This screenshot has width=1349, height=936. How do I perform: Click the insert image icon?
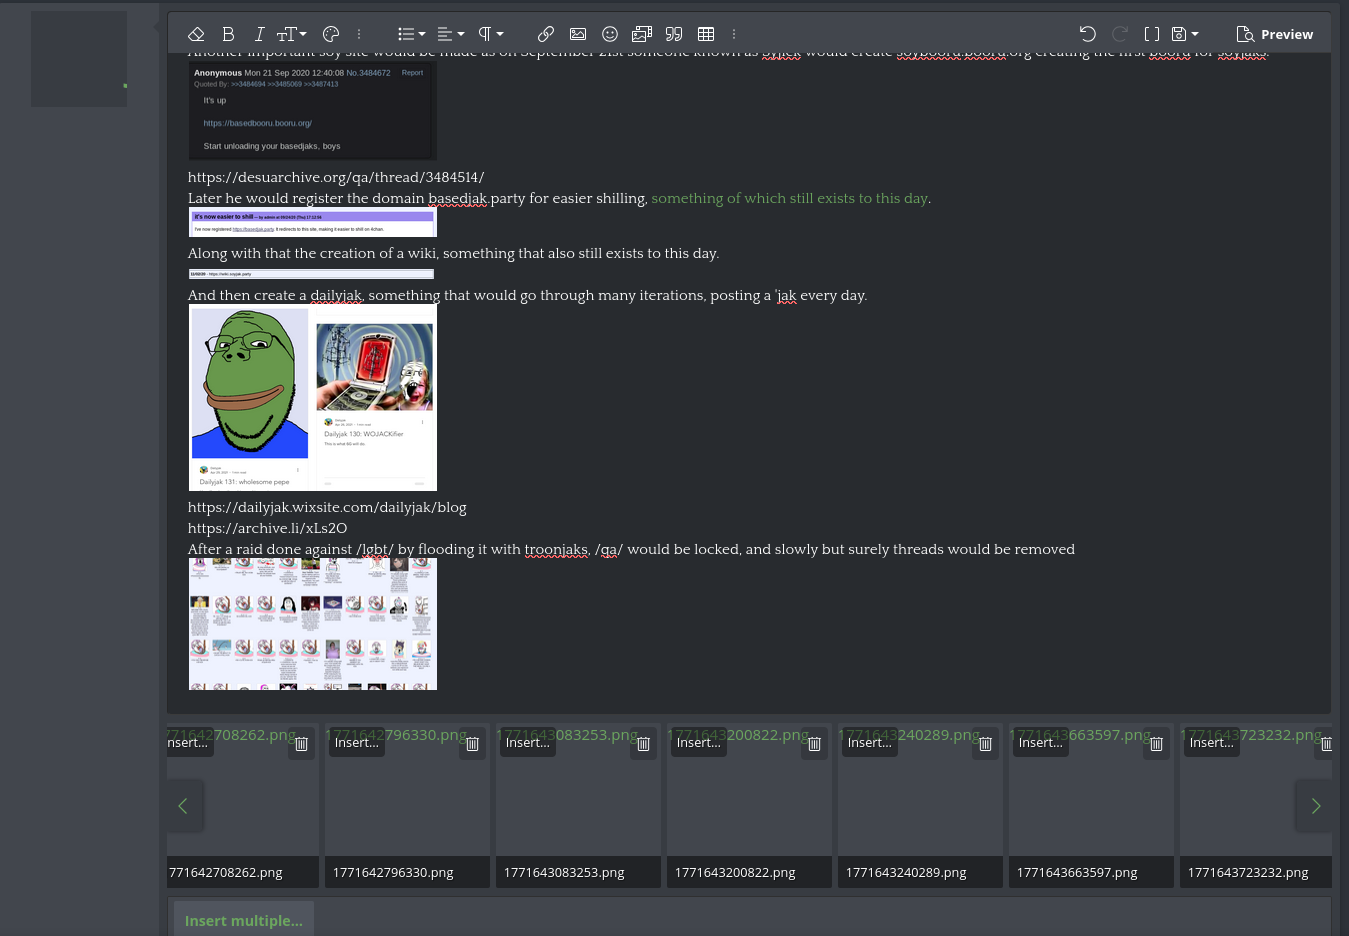pyautogui.click(x=578, y=34)
